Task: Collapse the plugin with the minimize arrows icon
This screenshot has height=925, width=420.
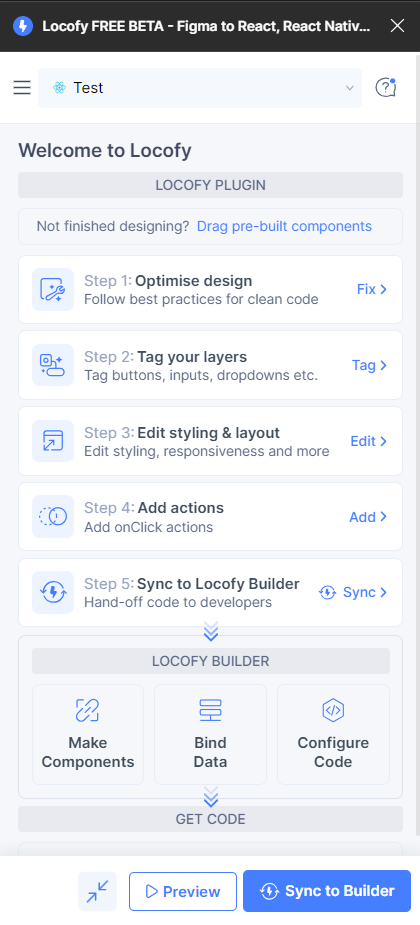Action: [x=97, y=891]
